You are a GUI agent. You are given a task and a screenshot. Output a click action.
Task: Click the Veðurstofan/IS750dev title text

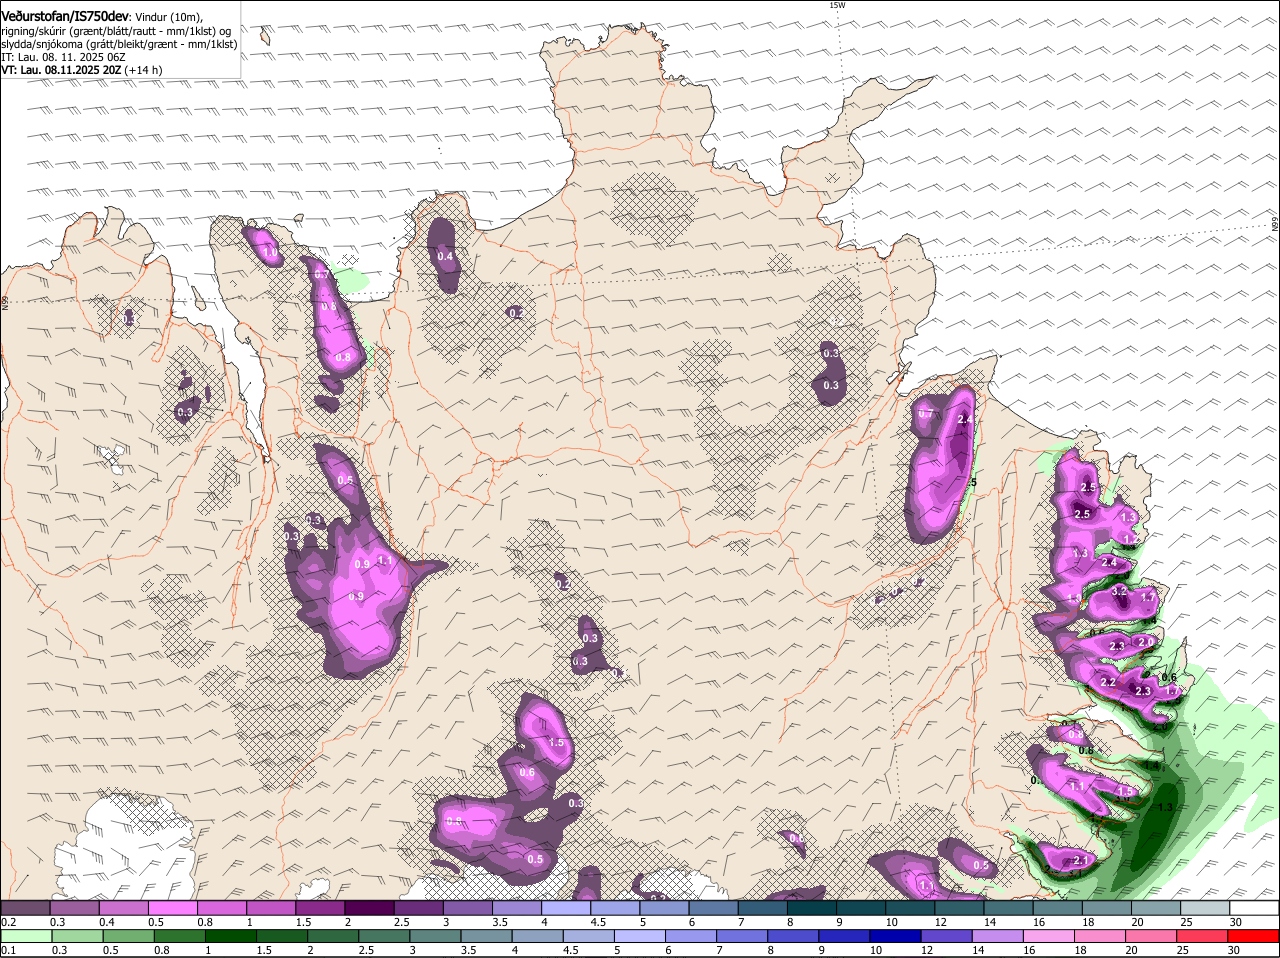pyautogui.click(x=66, y=17)
